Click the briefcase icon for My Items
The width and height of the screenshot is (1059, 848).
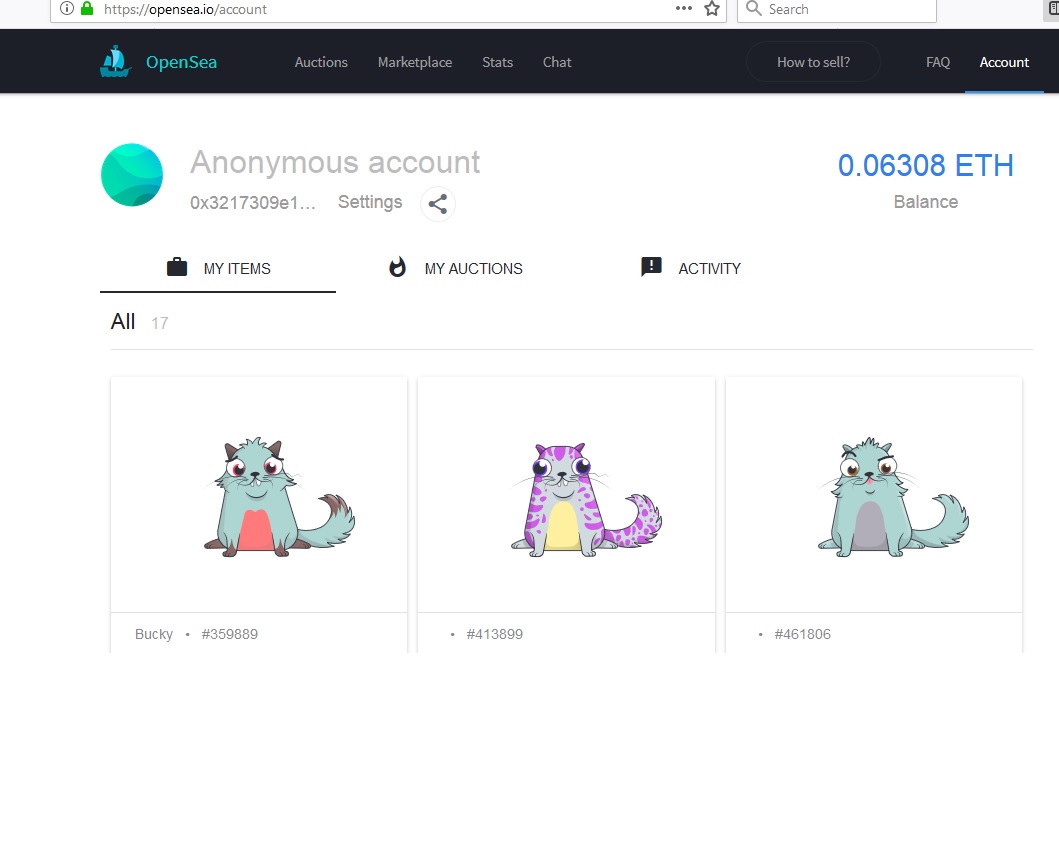pyautogui.click(x=177, y=267)
